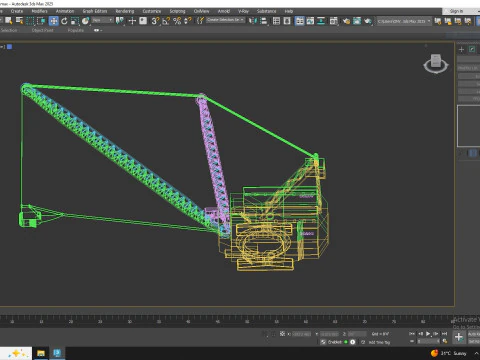Toggle the 3D Snaps button
Screen dimensions: 480x360
tap(155, 21)
